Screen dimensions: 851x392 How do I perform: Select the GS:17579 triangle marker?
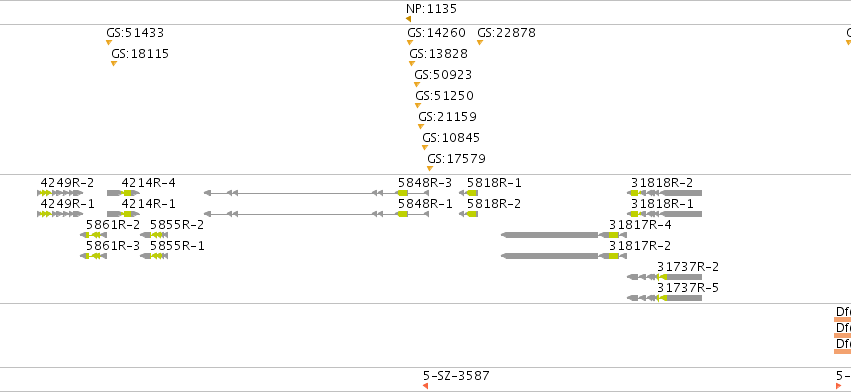point(430,169)
